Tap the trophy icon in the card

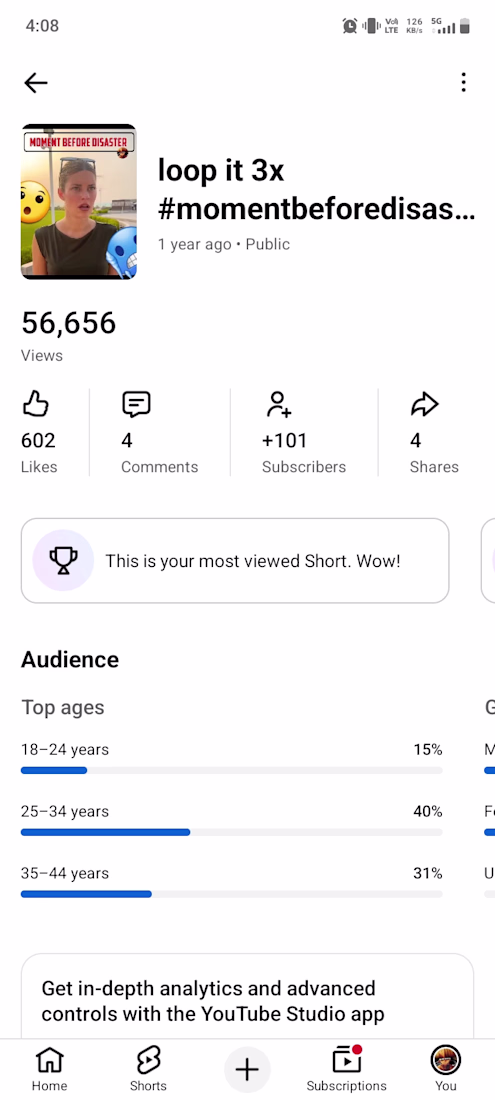pyautogui.click(x=63, y=561)
